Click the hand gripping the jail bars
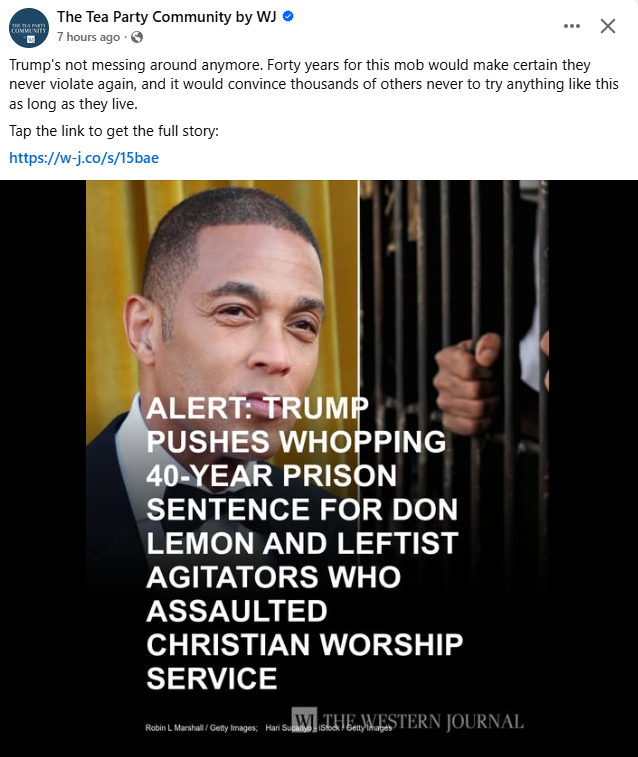638x757 pixels. pyautogui.click(x=467, y=382)
